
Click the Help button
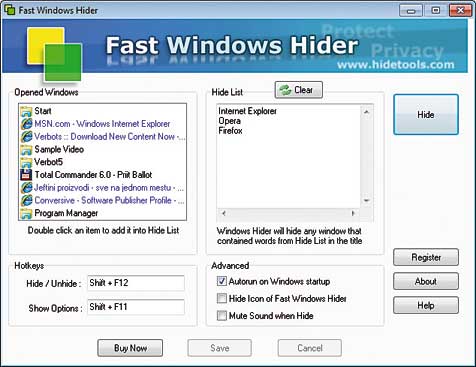(x=426, y=305)
